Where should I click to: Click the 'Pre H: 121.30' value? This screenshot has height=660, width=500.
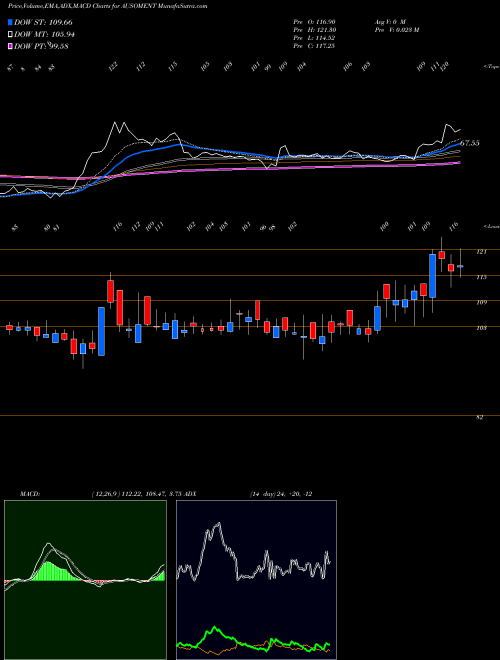(314, 30)
